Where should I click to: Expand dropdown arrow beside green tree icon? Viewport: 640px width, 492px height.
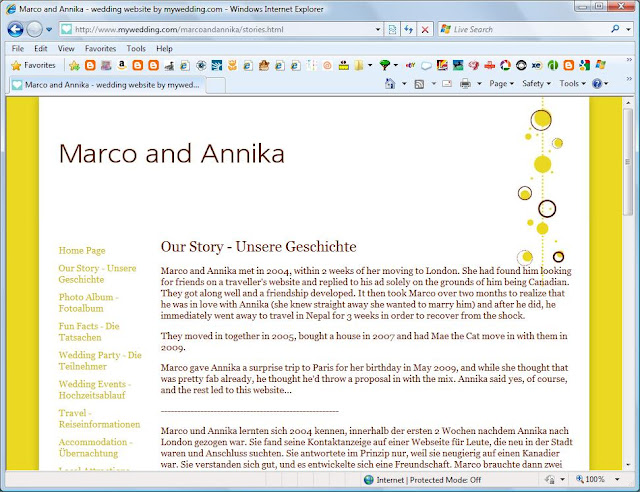(x=396, y=65)
